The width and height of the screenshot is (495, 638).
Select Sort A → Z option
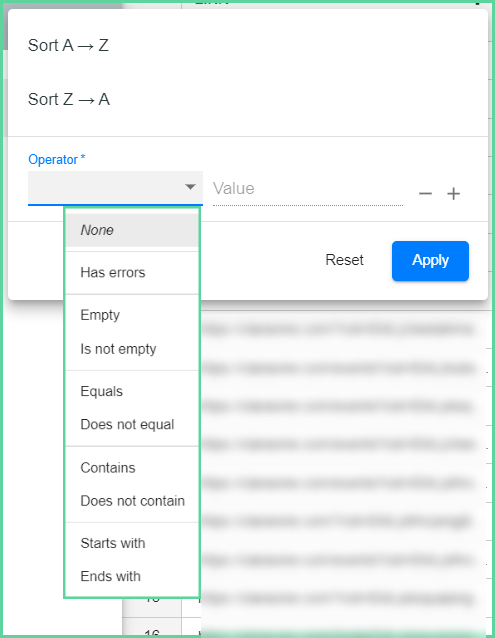(x=68, y=45)
